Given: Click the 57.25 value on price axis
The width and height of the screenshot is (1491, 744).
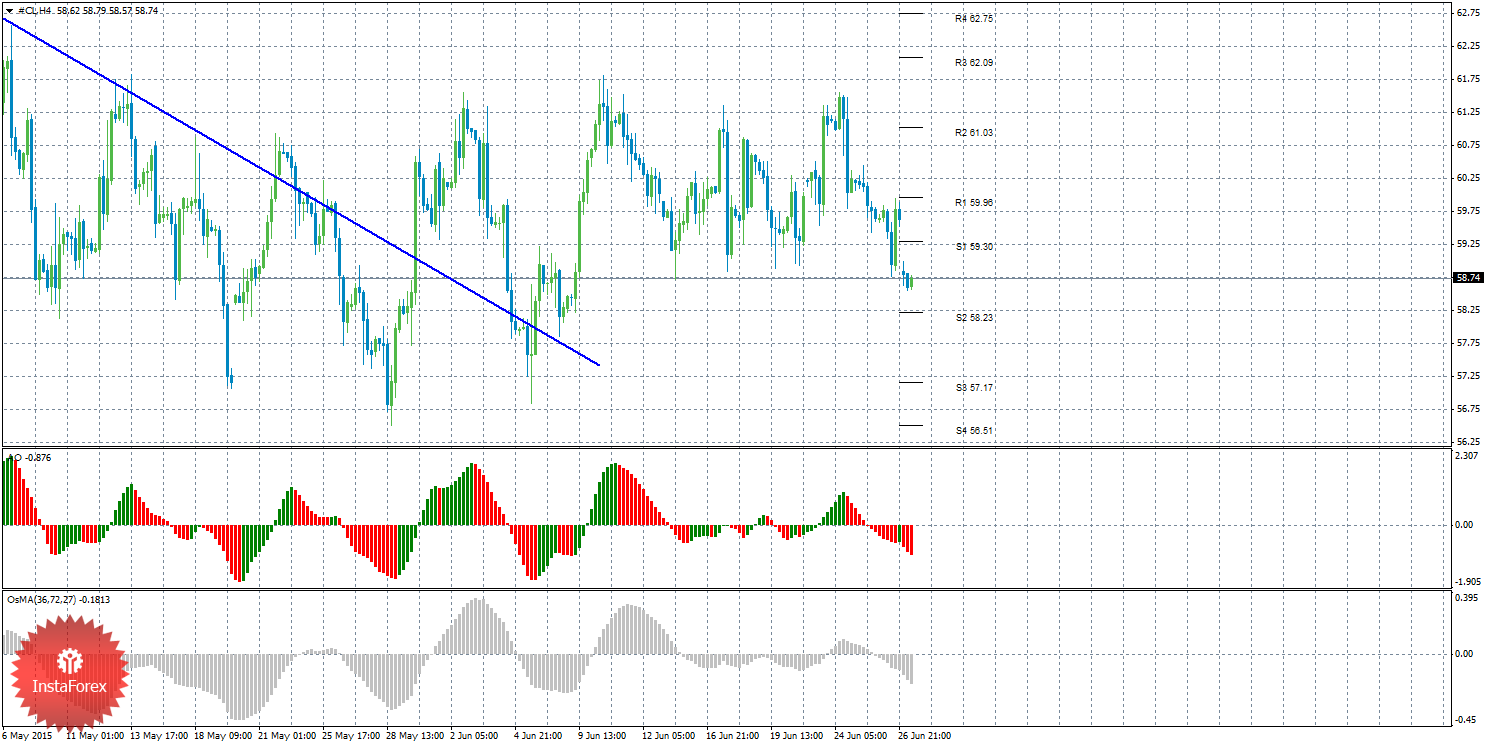Looking at the screenshot, I should point(1468,376).
